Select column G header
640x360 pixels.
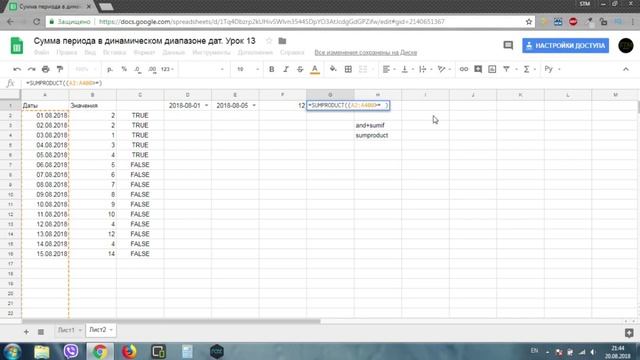pos(330,95)
